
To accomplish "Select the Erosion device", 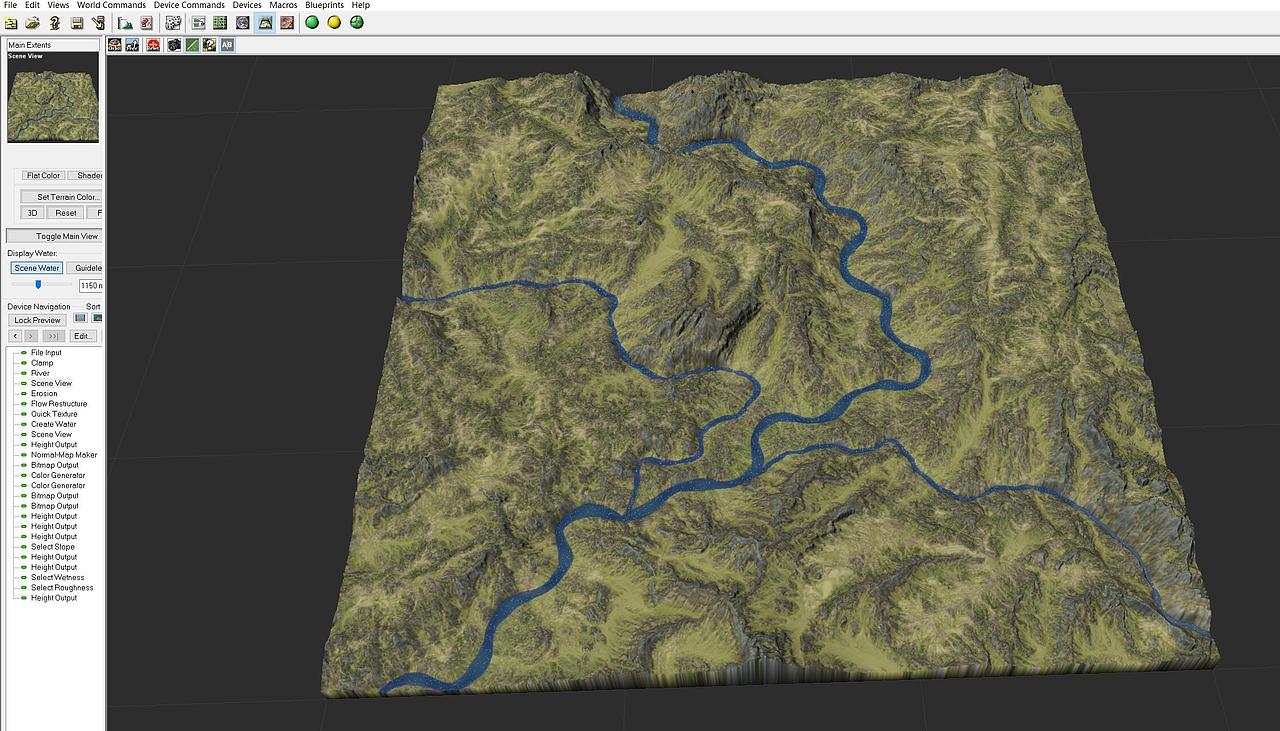I will pyautogui.click(x=44, y=393).
